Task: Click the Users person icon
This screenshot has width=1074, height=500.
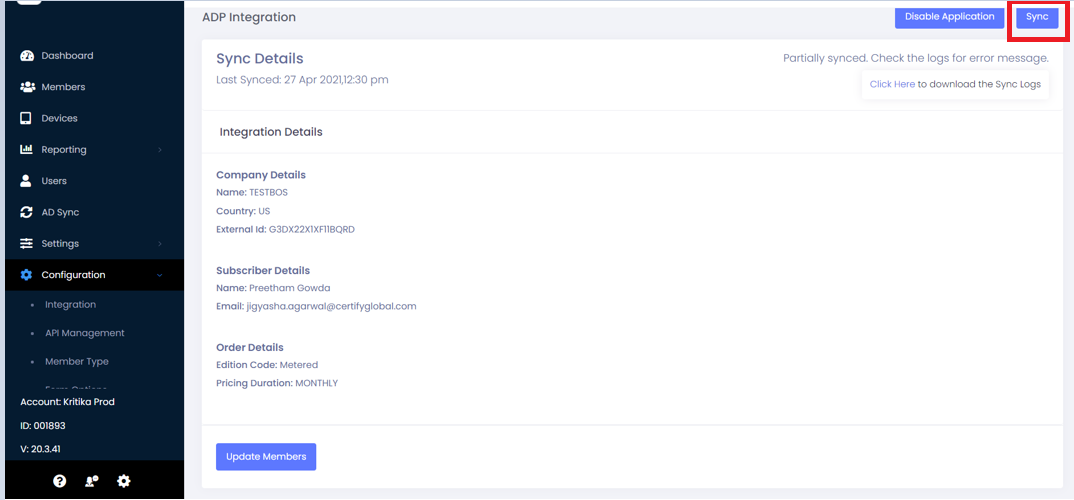Action: 26,181
